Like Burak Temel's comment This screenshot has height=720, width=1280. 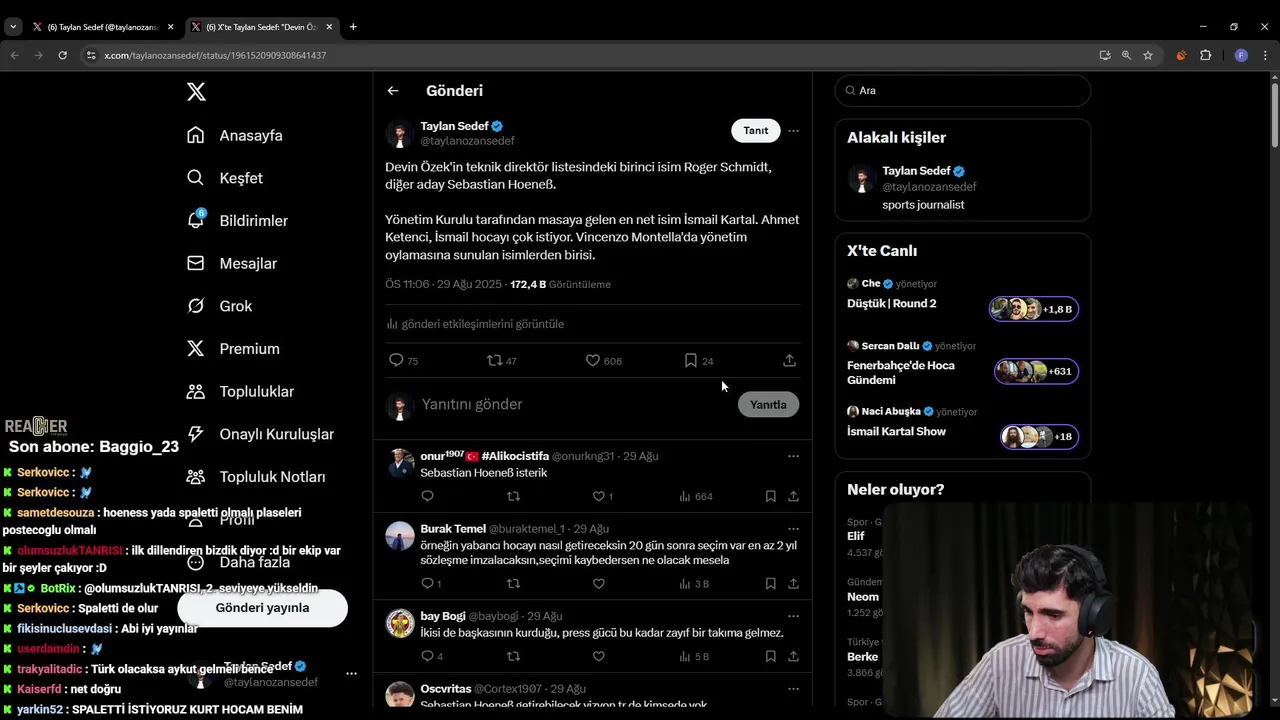coord(598,583)
